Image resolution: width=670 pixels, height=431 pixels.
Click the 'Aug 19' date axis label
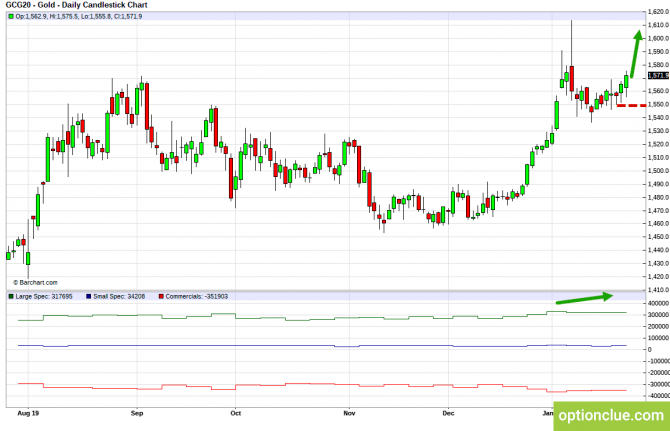click(x=28, y=413)
